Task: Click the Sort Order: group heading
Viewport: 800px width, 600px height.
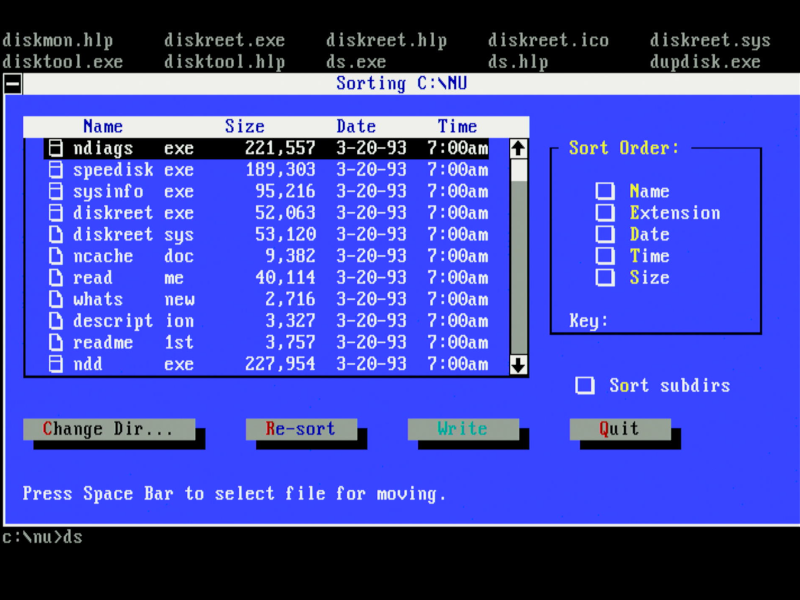Action: point(624,148)
